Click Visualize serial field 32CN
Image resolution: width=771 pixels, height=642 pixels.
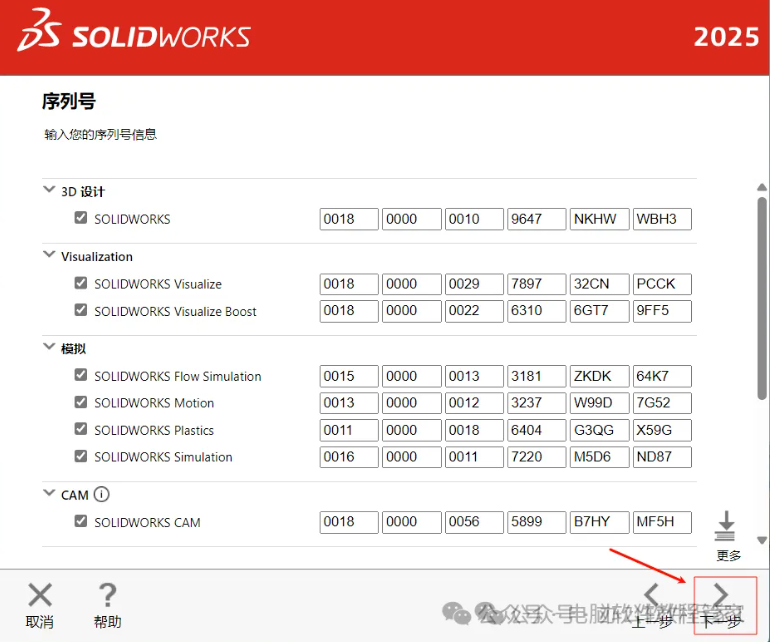[599, 284]
